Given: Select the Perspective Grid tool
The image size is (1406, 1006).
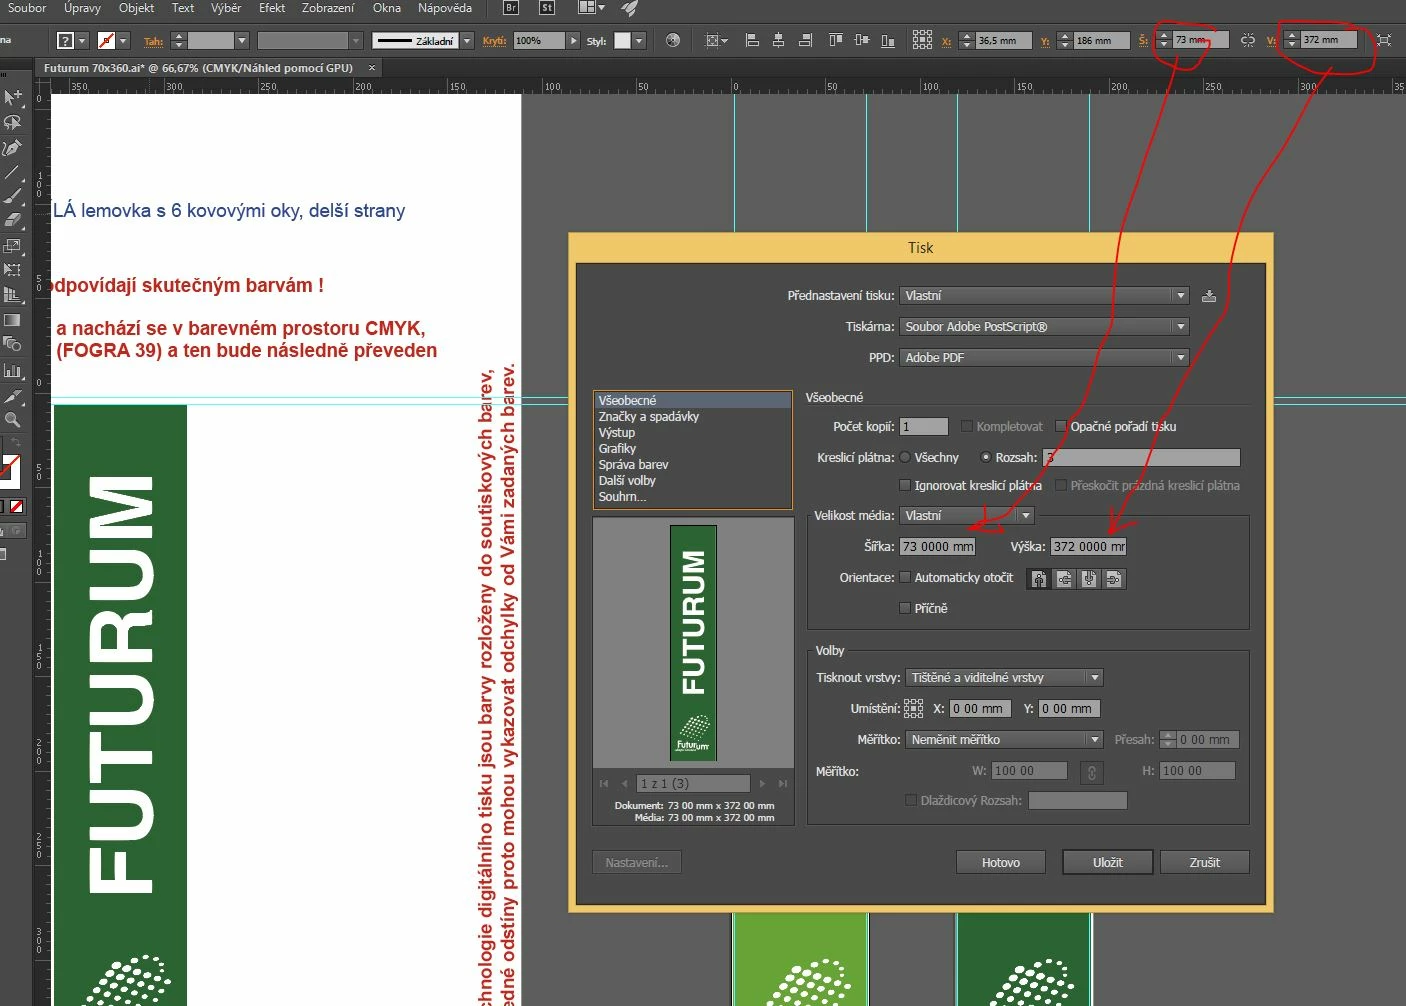Looking at the screenshot, I should [12, 295].
